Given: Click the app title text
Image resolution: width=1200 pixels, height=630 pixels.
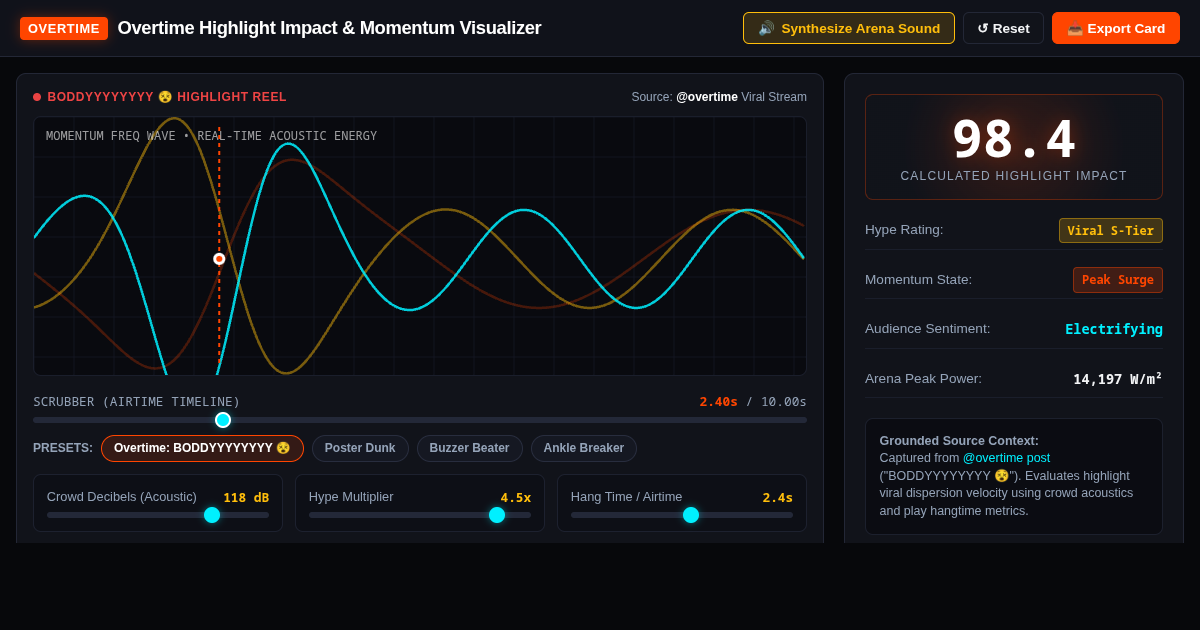Looking at the screenshot, I should click(329, 28).
